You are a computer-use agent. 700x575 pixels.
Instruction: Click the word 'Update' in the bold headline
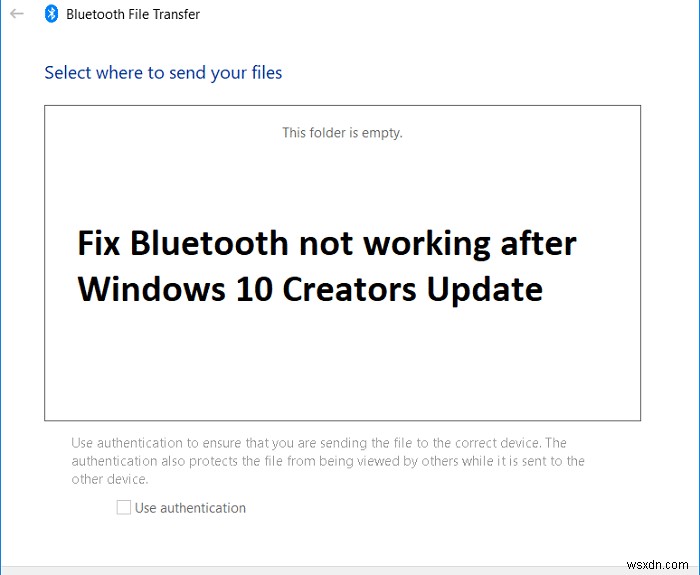[485, 290]
